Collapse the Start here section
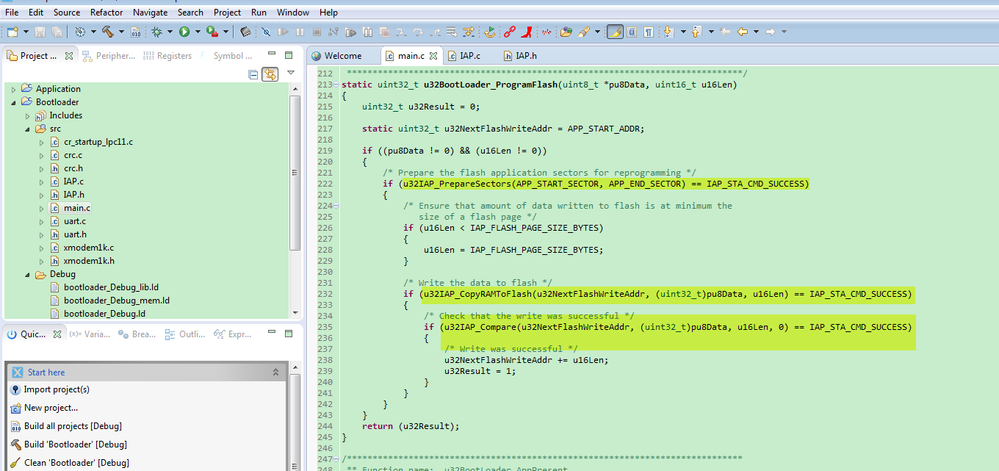 (x=276, y=372)
